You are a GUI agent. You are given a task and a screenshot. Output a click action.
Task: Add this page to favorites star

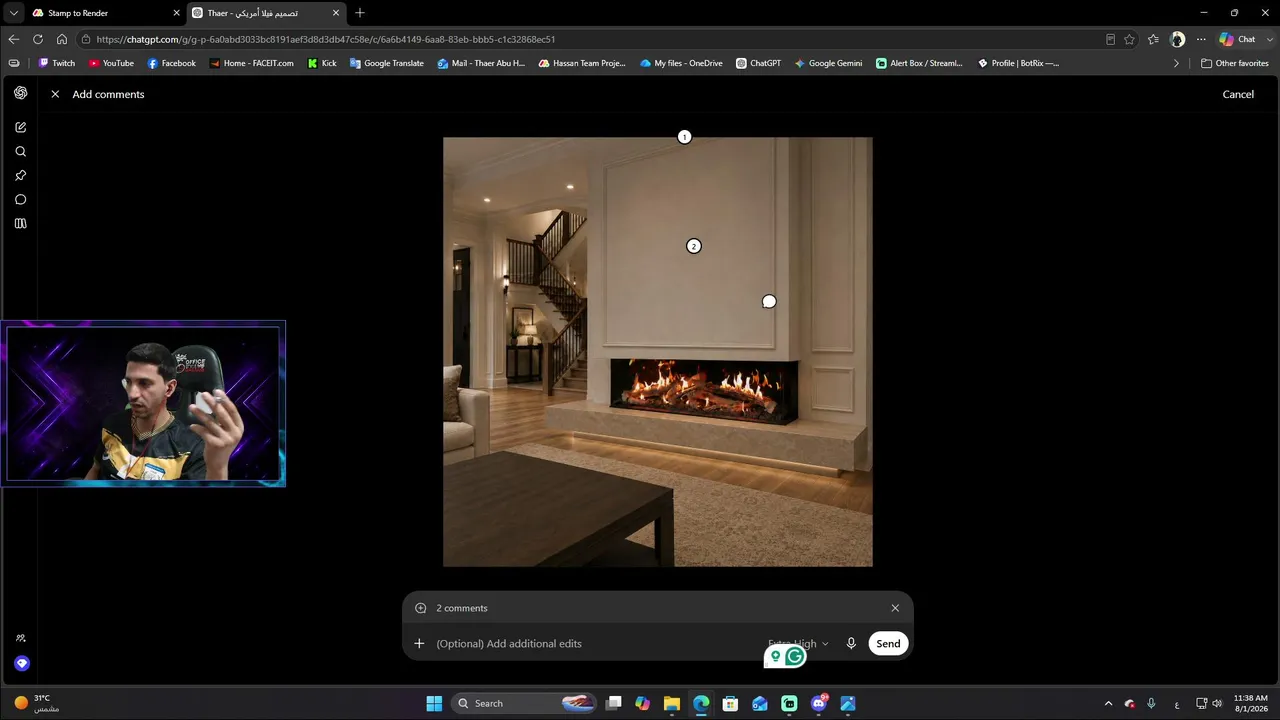1129,39
